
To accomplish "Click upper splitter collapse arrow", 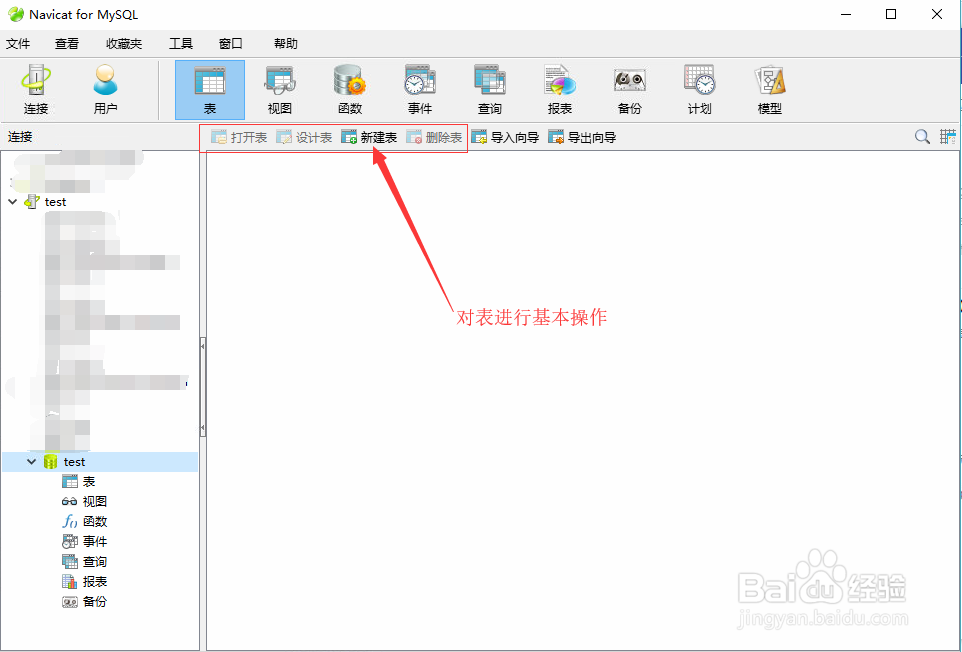I will (x=203, y=347).
